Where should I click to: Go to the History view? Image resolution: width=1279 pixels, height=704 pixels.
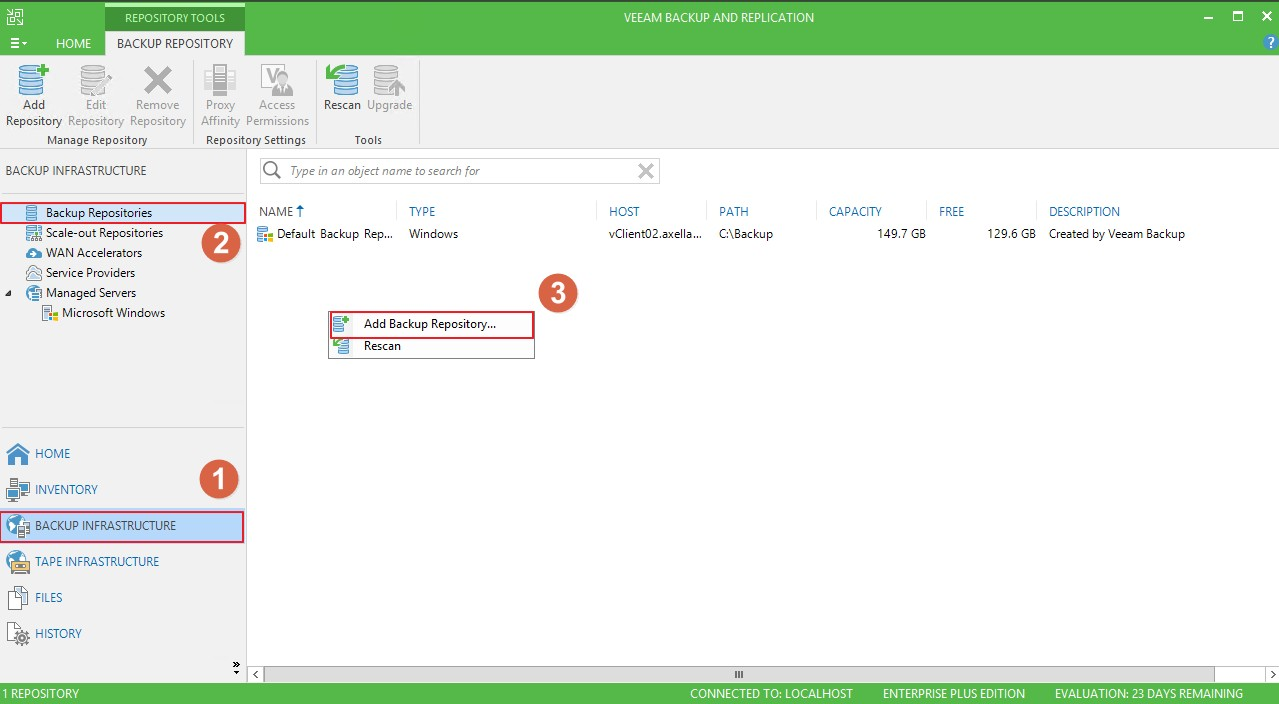[58, 633]
